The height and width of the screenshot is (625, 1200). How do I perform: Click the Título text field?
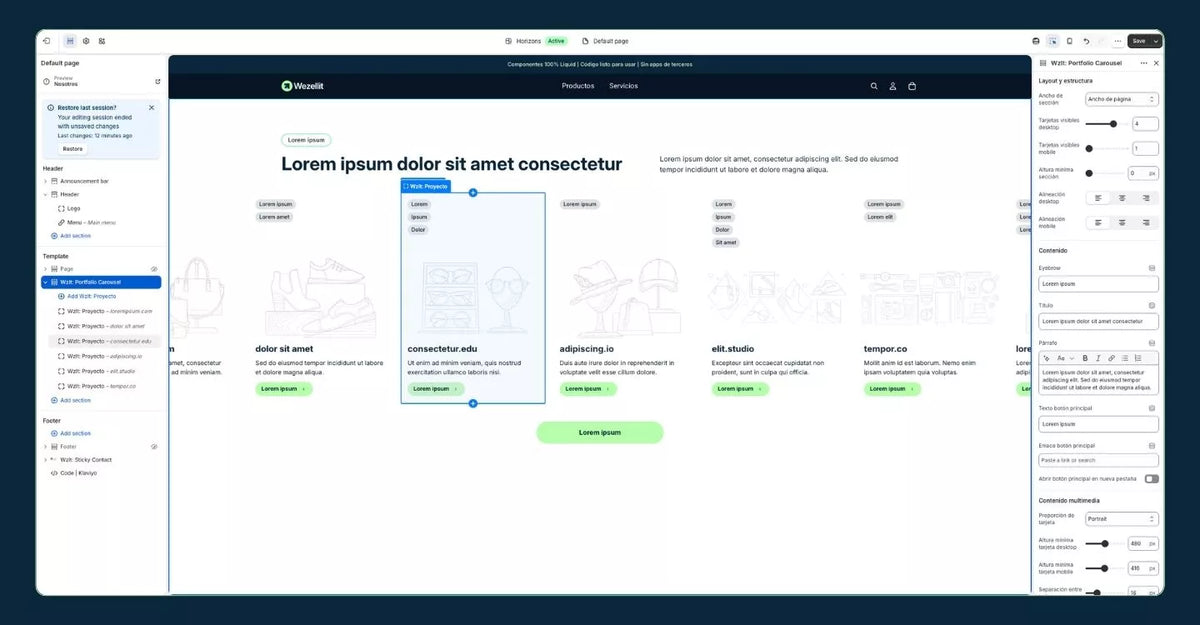[x=1098, y=321]
